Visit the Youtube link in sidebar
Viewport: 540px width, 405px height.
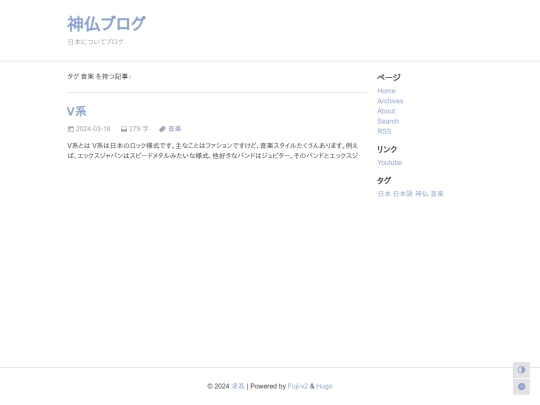click(390, 163)
